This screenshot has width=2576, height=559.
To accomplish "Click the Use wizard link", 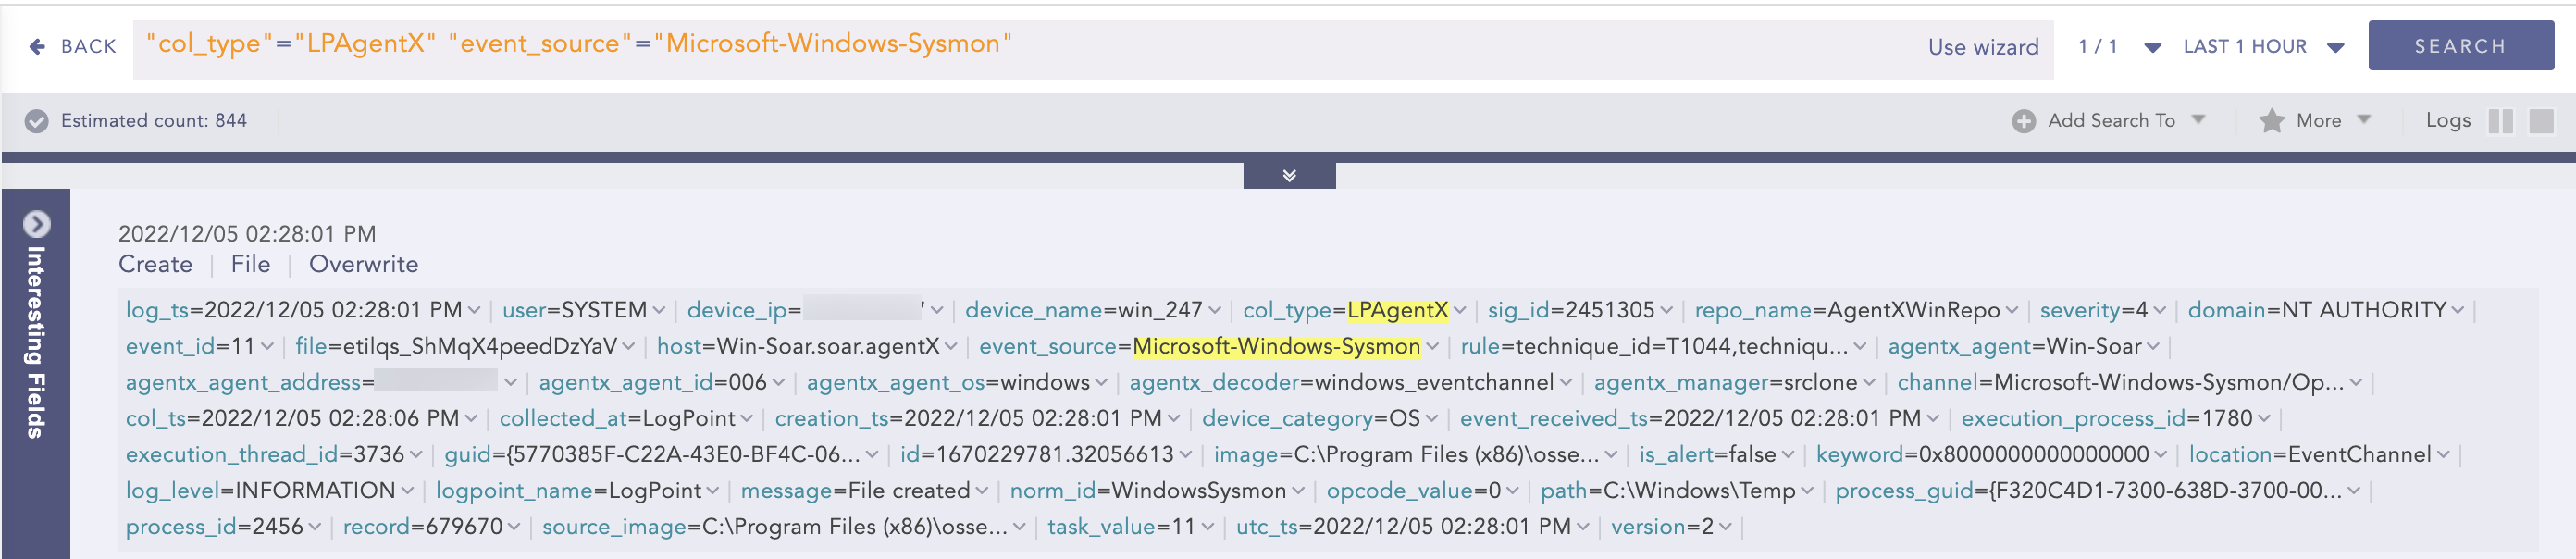I will point(1982,47).
